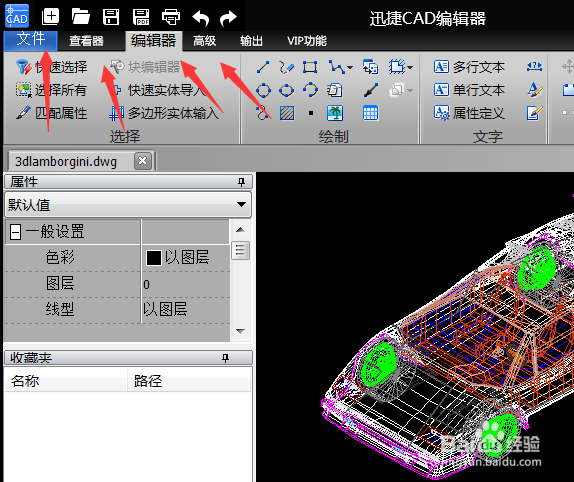Screen dimensions: 574x482
Task: Switch to the 输出 tab
Action: 251,41
